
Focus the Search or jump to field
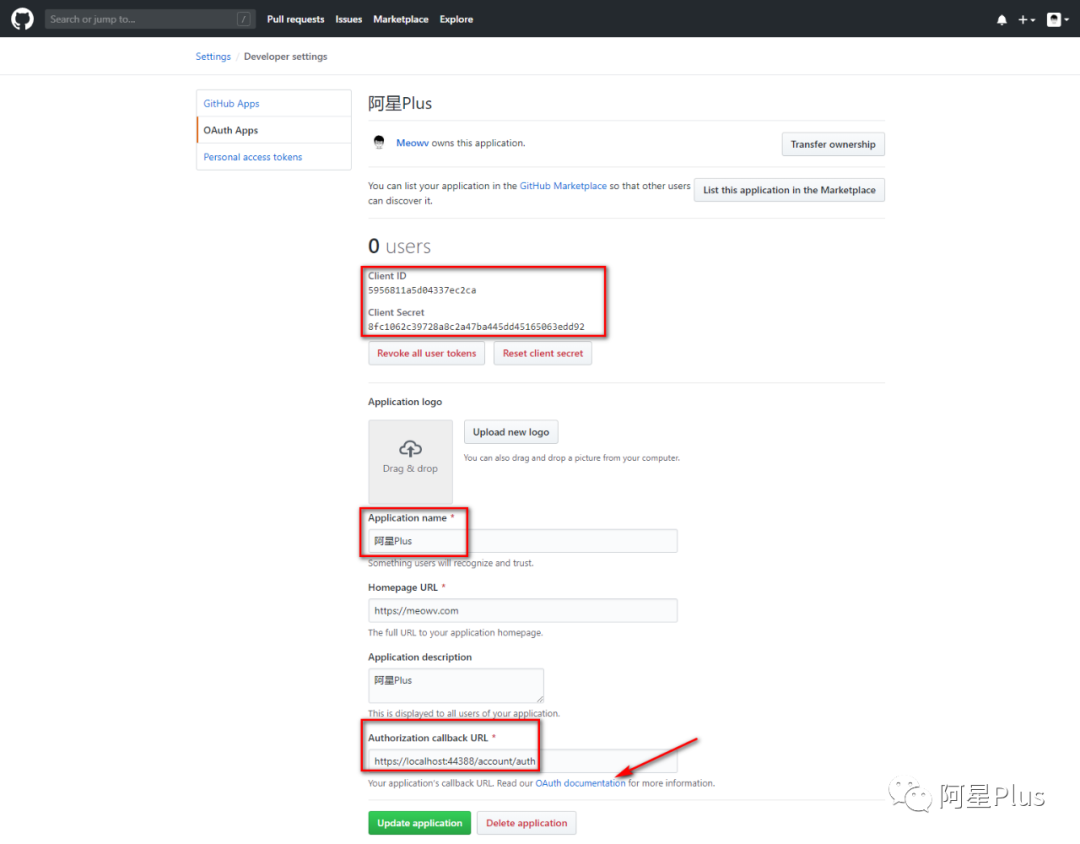click(x=149, y=19)
